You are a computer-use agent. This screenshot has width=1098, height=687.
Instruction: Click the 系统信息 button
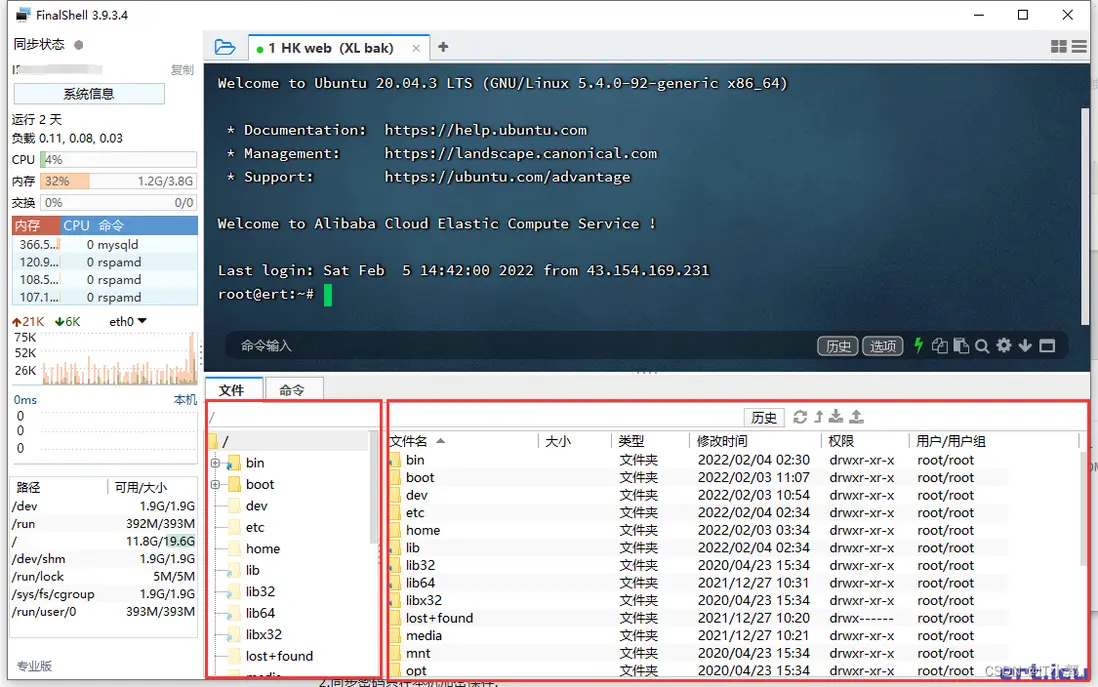pos(89,93)
